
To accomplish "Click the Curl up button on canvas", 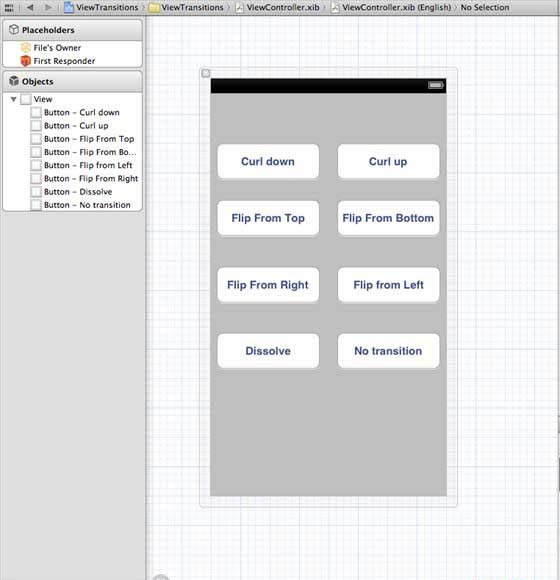I will [388, 162].
